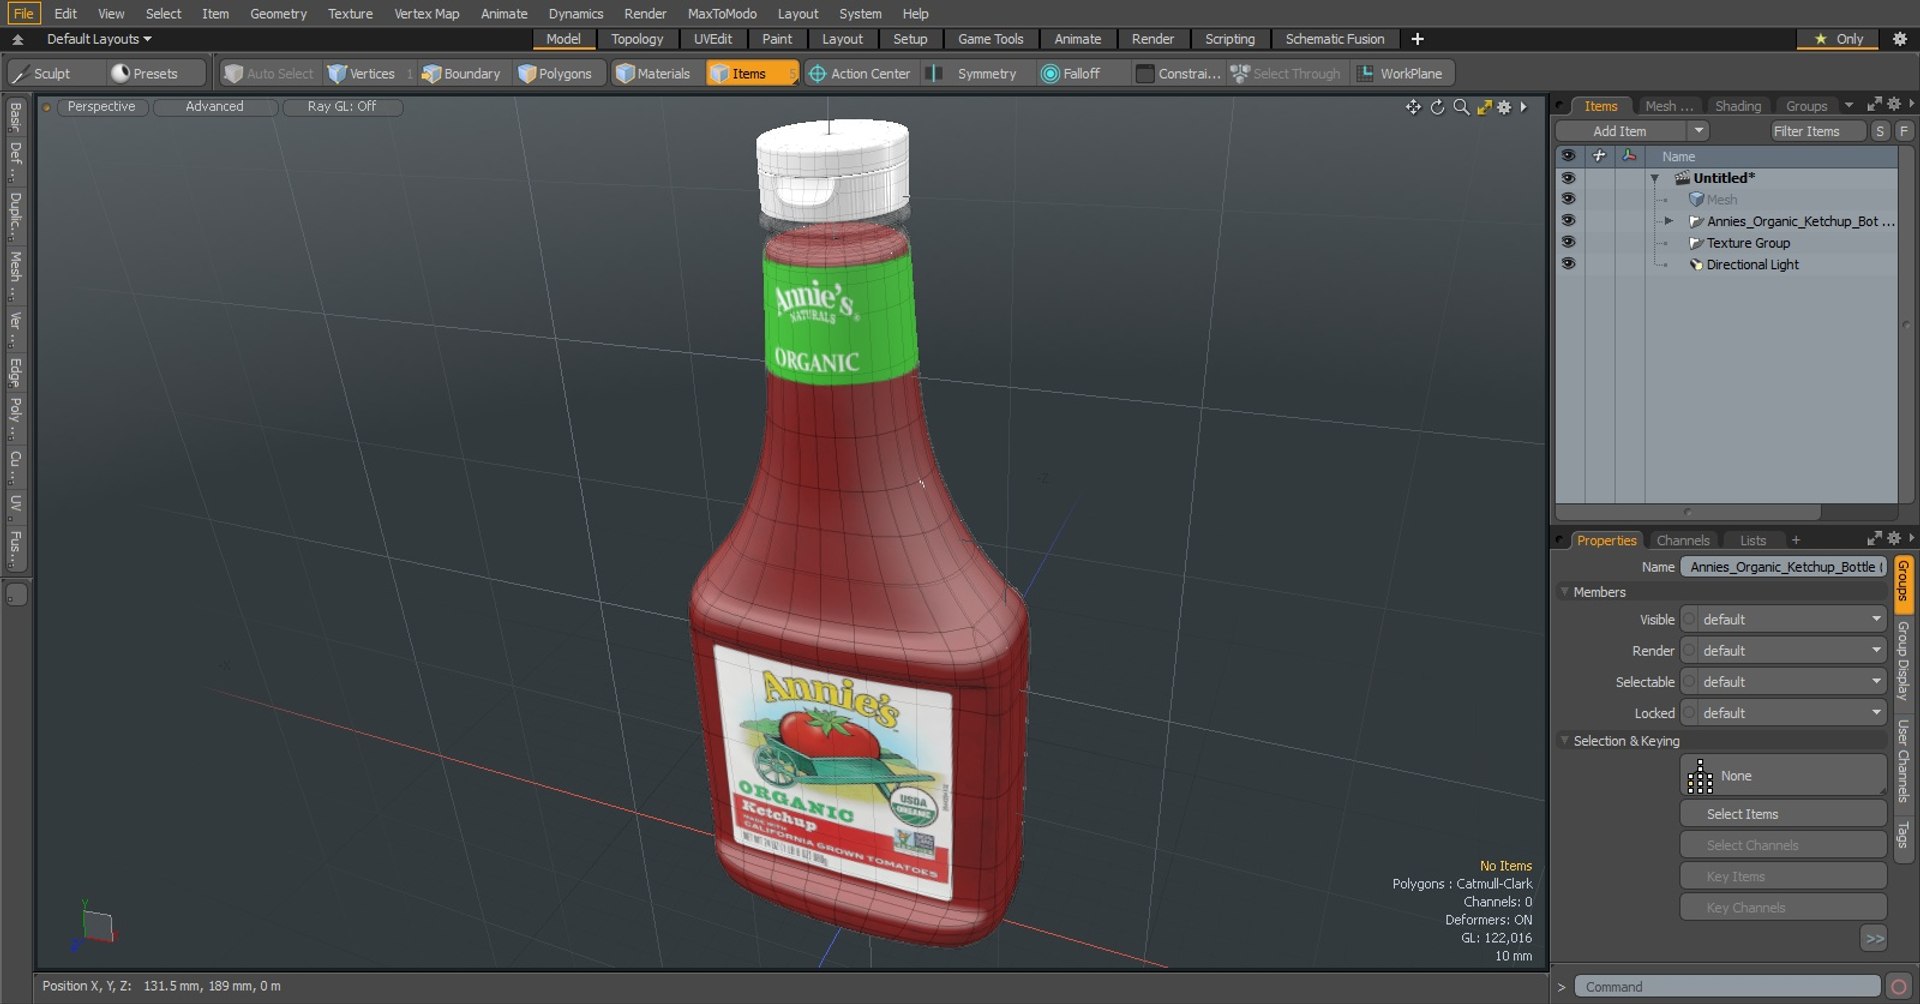Open the Geometry menu

click(278, 13)
